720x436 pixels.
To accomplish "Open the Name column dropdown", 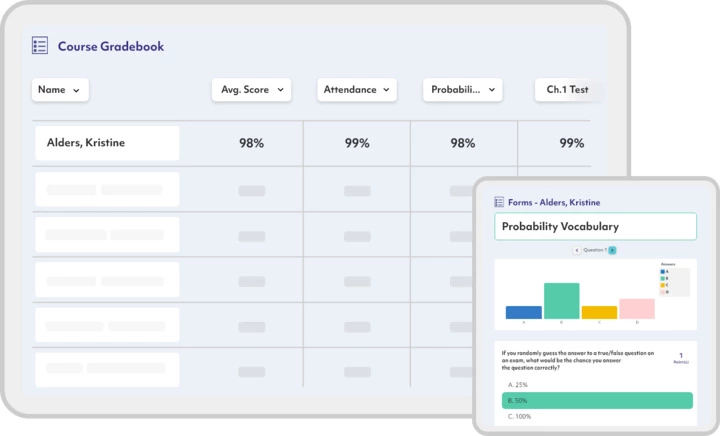I will [x=61, y=90].
